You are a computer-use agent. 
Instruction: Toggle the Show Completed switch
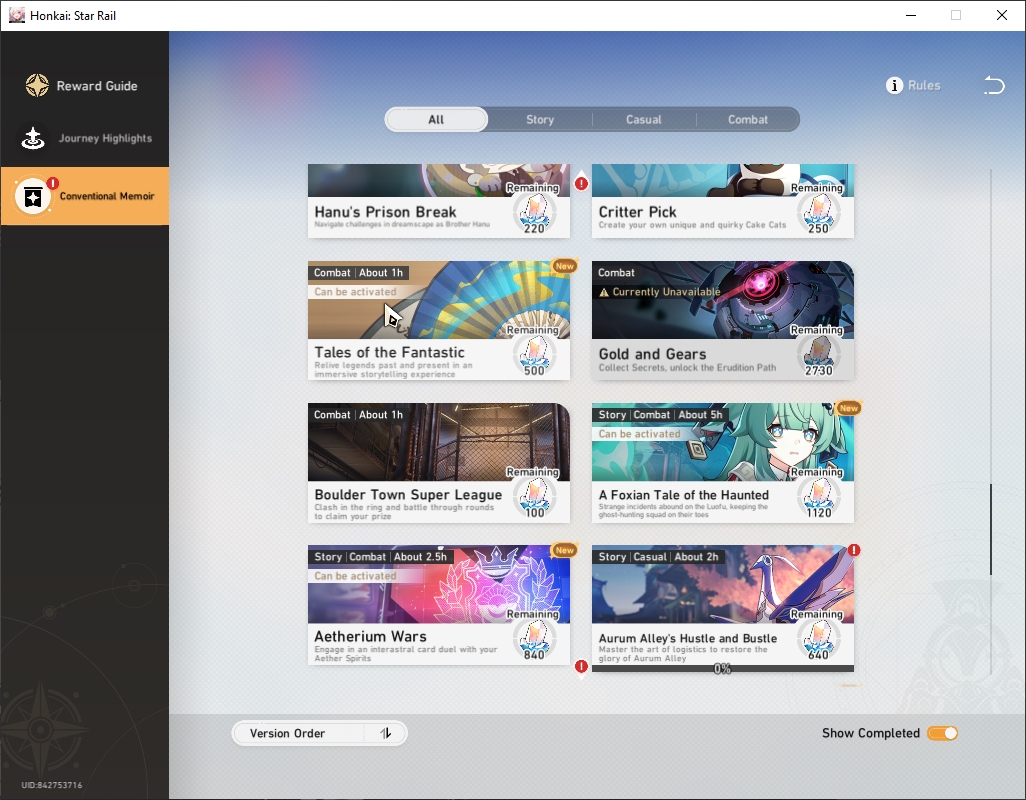[x=942, y=733]
